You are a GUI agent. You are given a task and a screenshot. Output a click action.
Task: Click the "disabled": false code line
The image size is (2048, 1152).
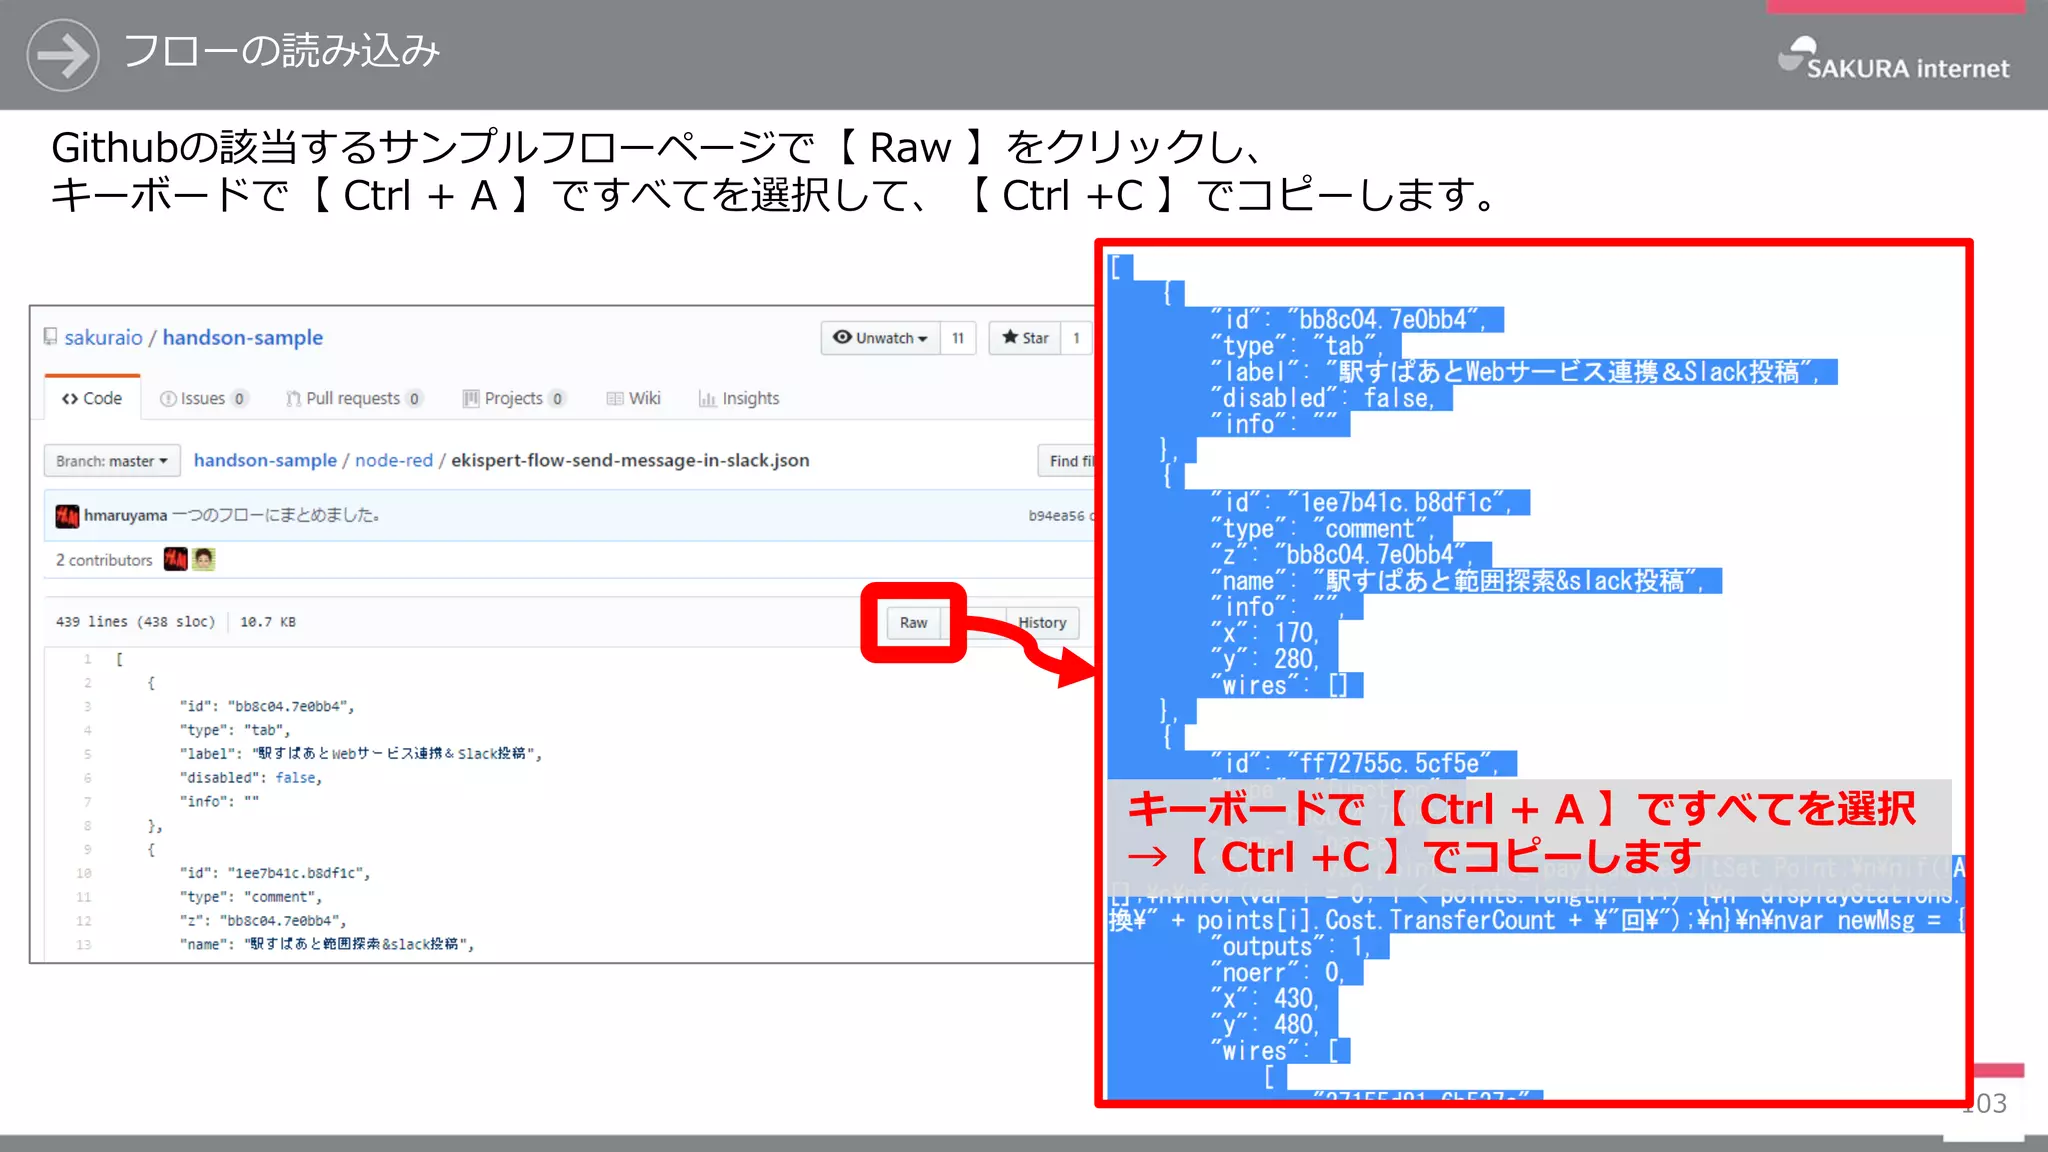tap(251, 777)
